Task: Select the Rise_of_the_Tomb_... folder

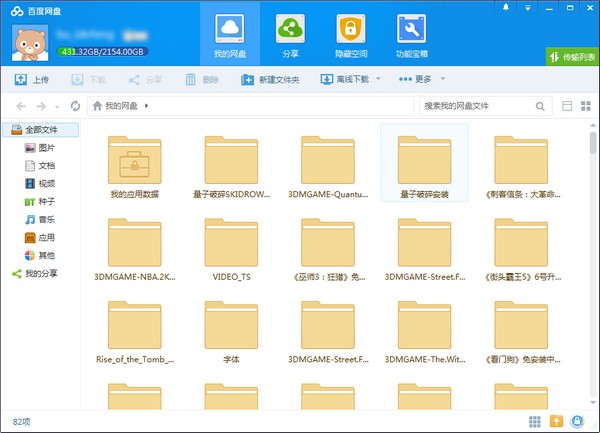Action: click(135, 332)
